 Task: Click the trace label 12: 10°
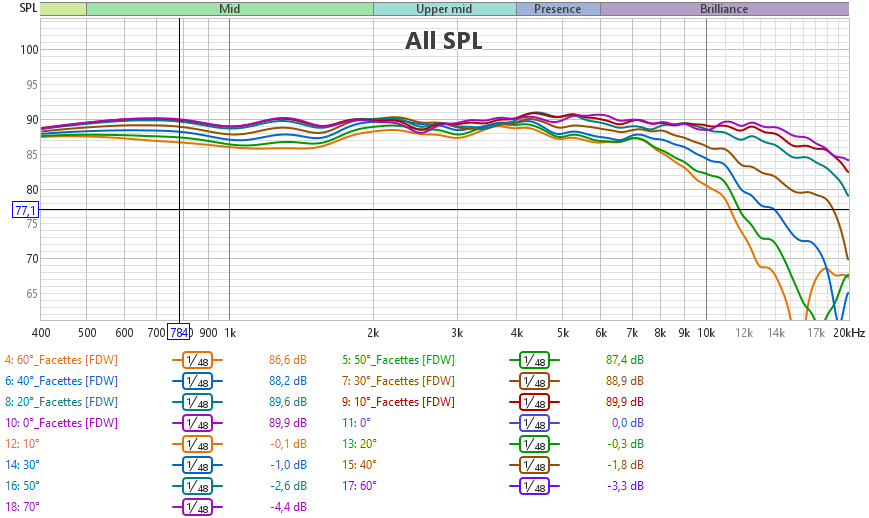[21, 445]
